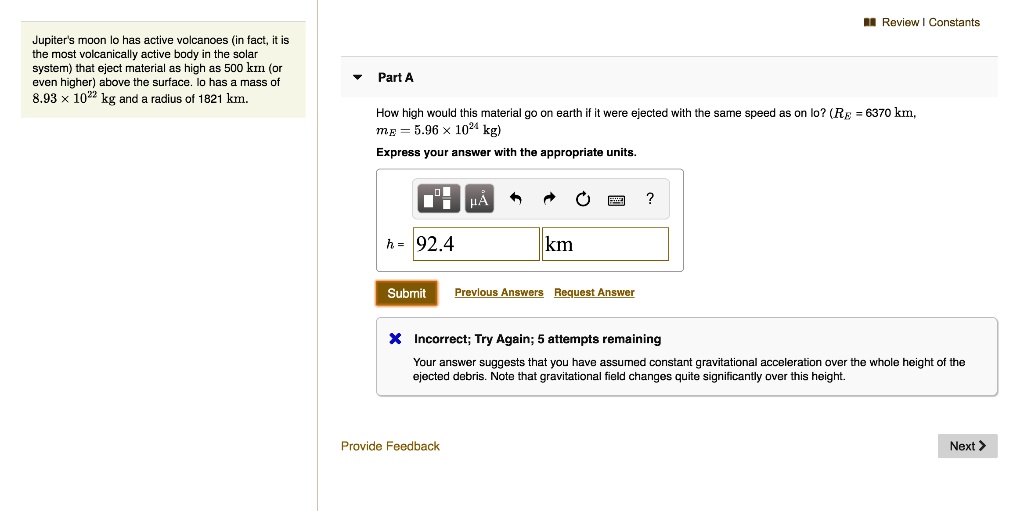Open the templates math-format tool
The width and height of the screenshot is (1024, 511).
coord(438,198)
